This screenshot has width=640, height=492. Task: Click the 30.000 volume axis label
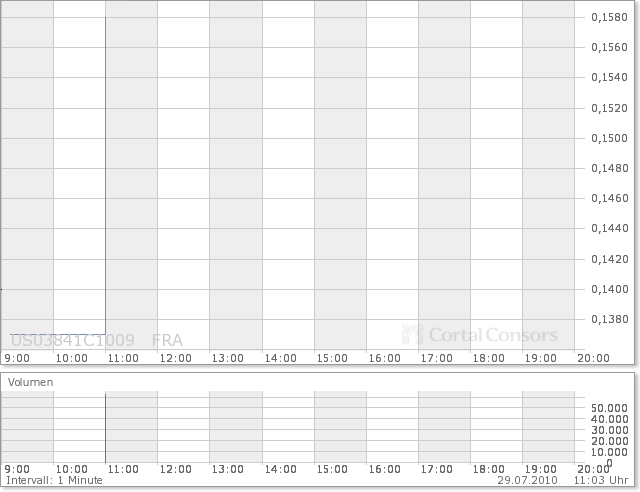pyautogui.click(x=609, y=430)
